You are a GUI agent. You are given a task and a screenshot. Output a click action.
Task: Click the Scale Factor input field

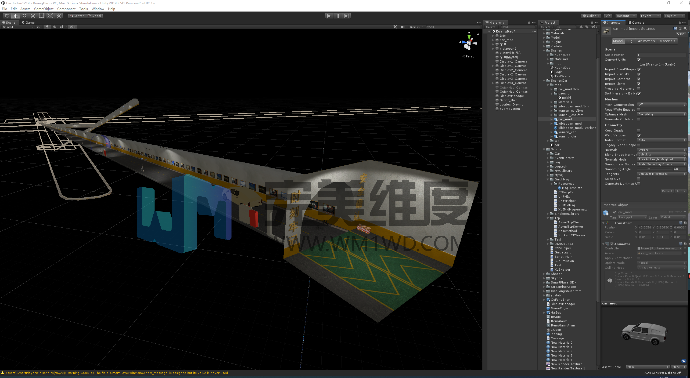click(x=661, y=55)
